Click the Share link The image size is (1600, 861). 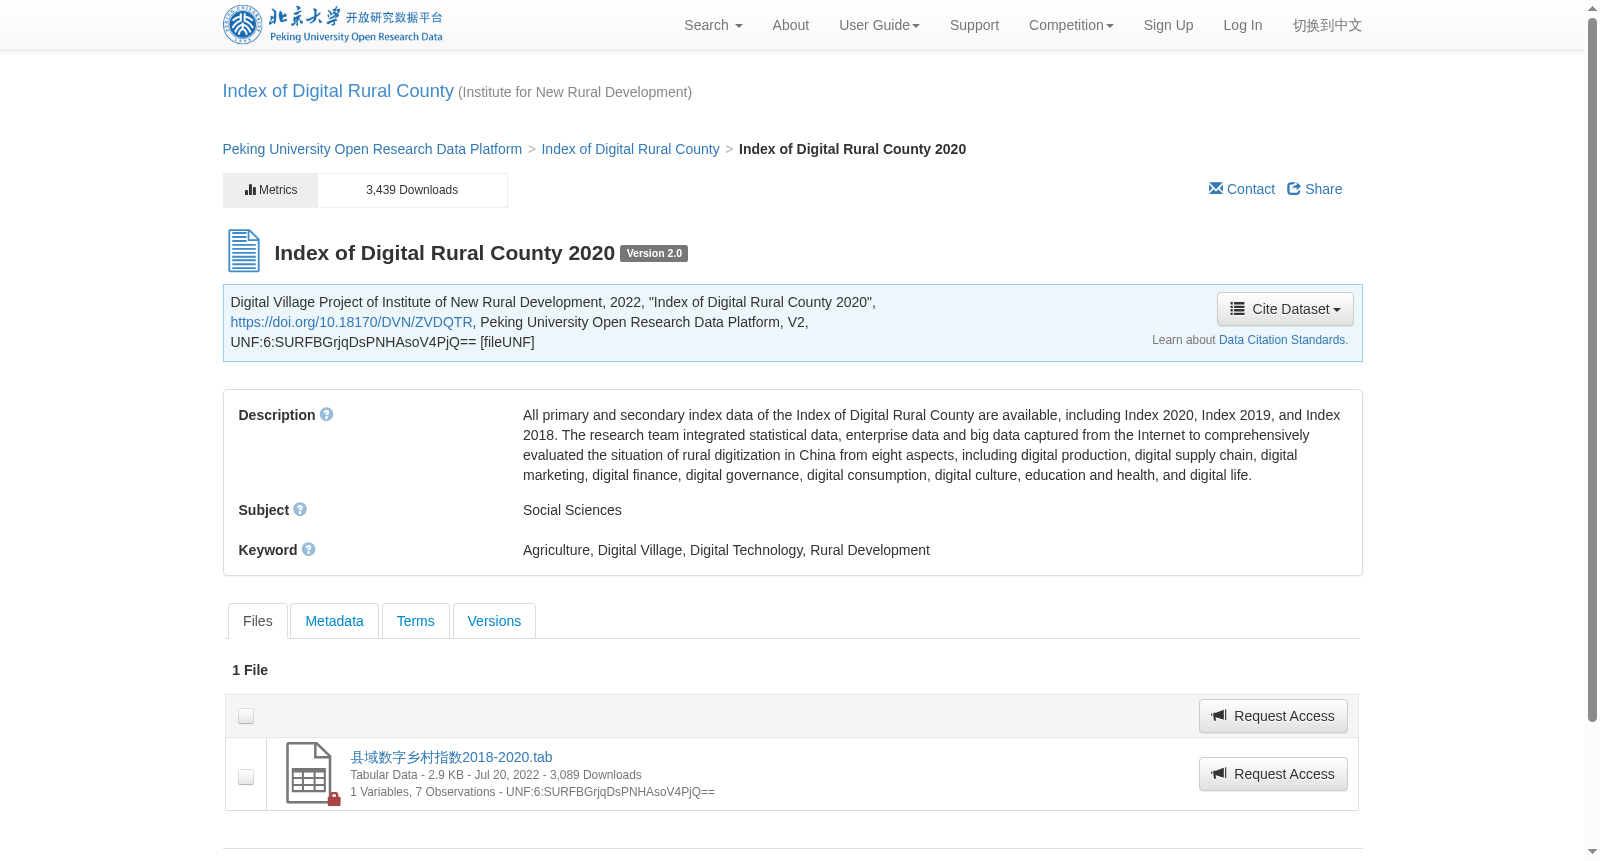pos(1315,189)
